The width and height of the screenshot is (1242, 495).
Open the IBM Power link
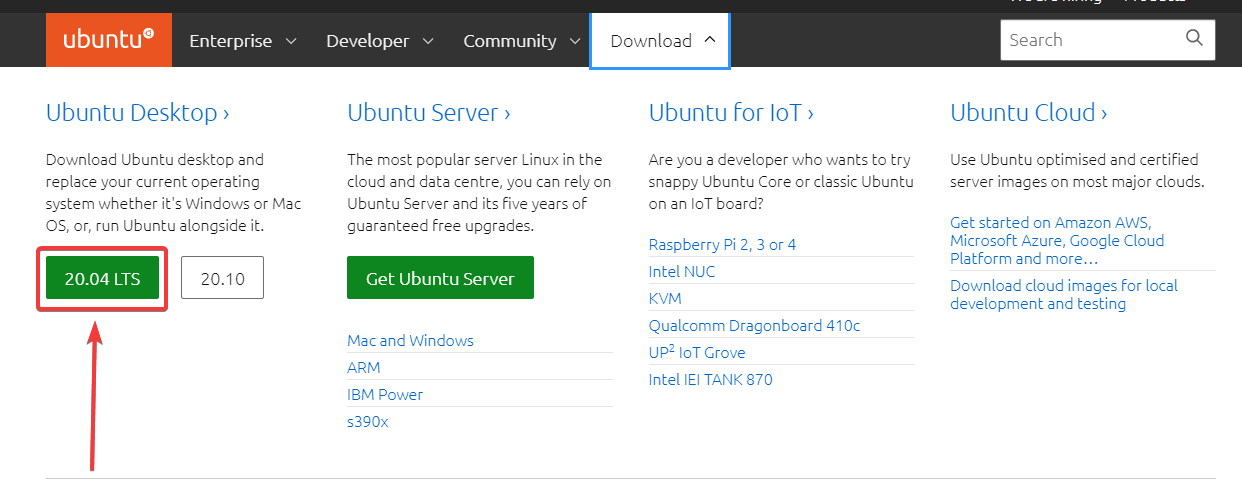(385, 394)
